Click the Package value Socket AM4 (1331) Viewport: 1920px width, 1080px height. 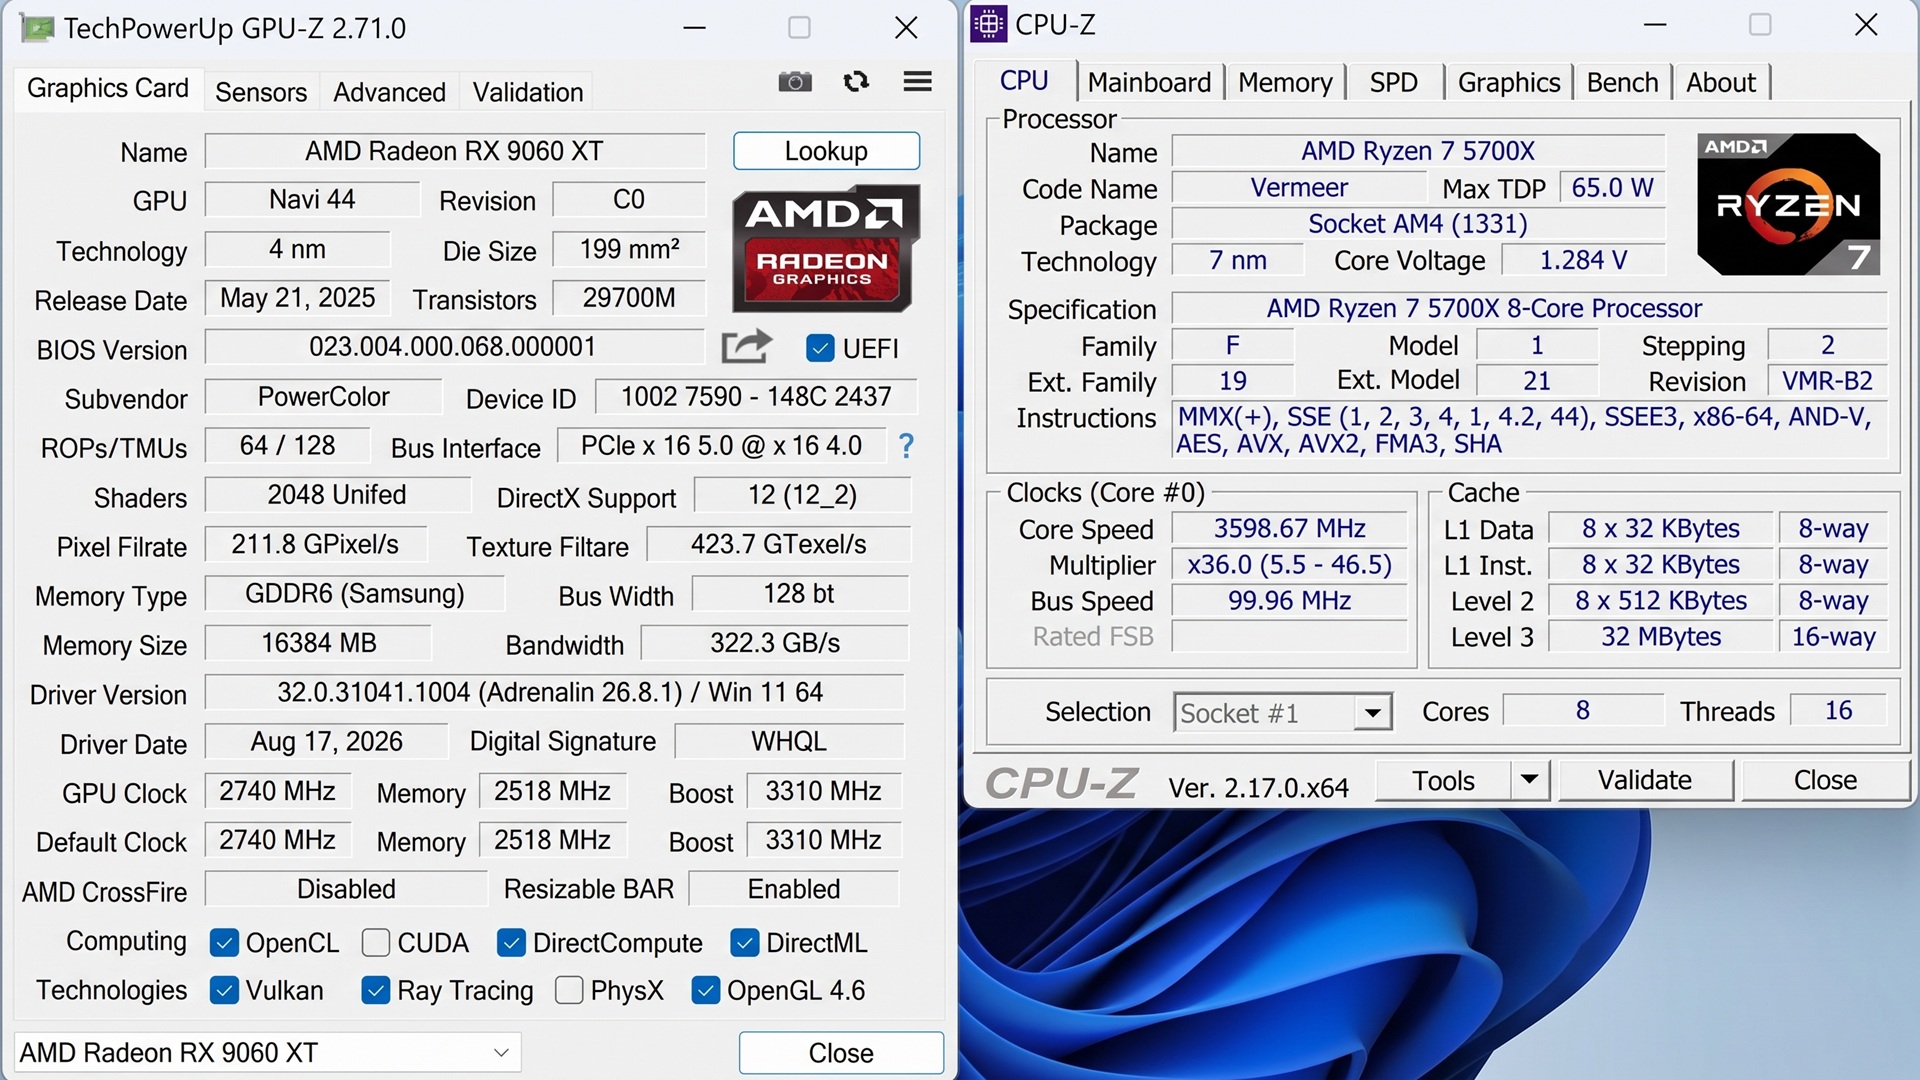[x=1418, y=224]
